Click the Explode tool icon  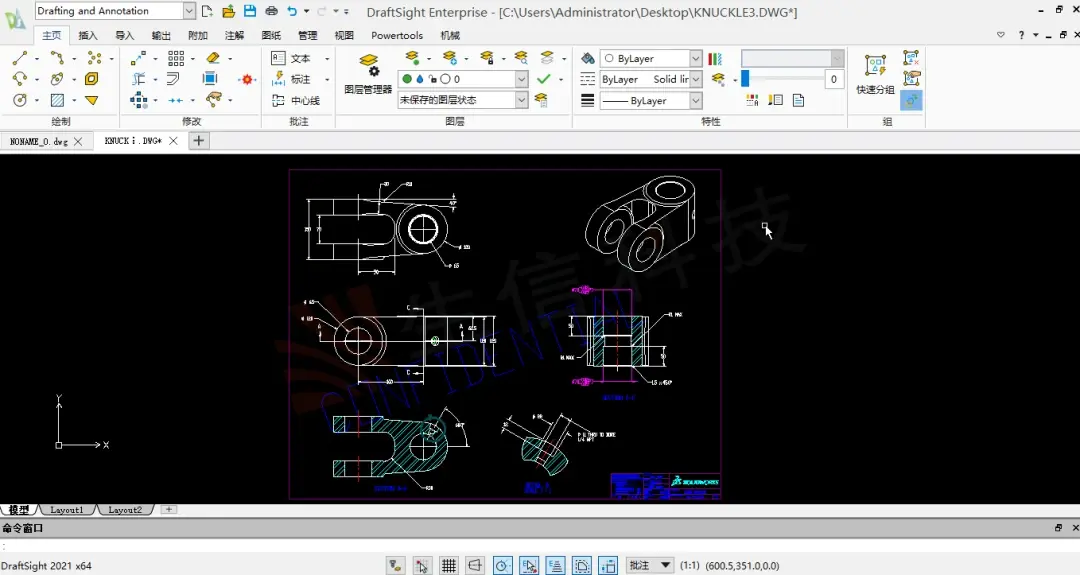tap(247, 80)
